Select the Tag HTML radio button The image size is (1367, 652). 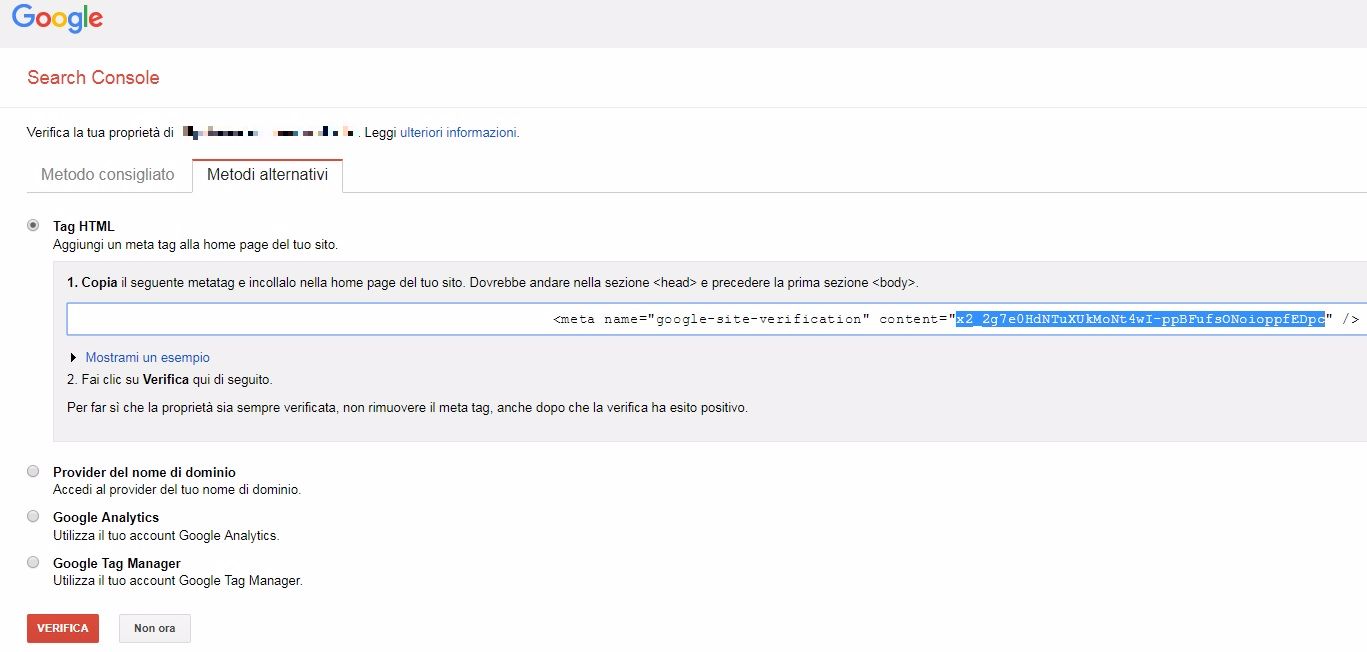point(33,225)
